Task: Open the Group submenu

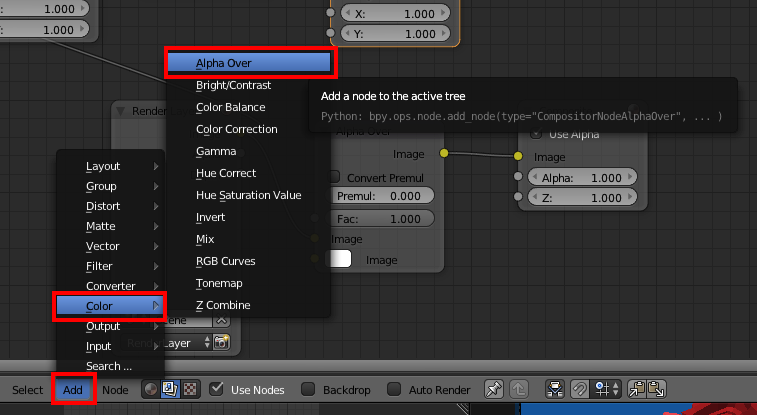Action: coord(111,186)
